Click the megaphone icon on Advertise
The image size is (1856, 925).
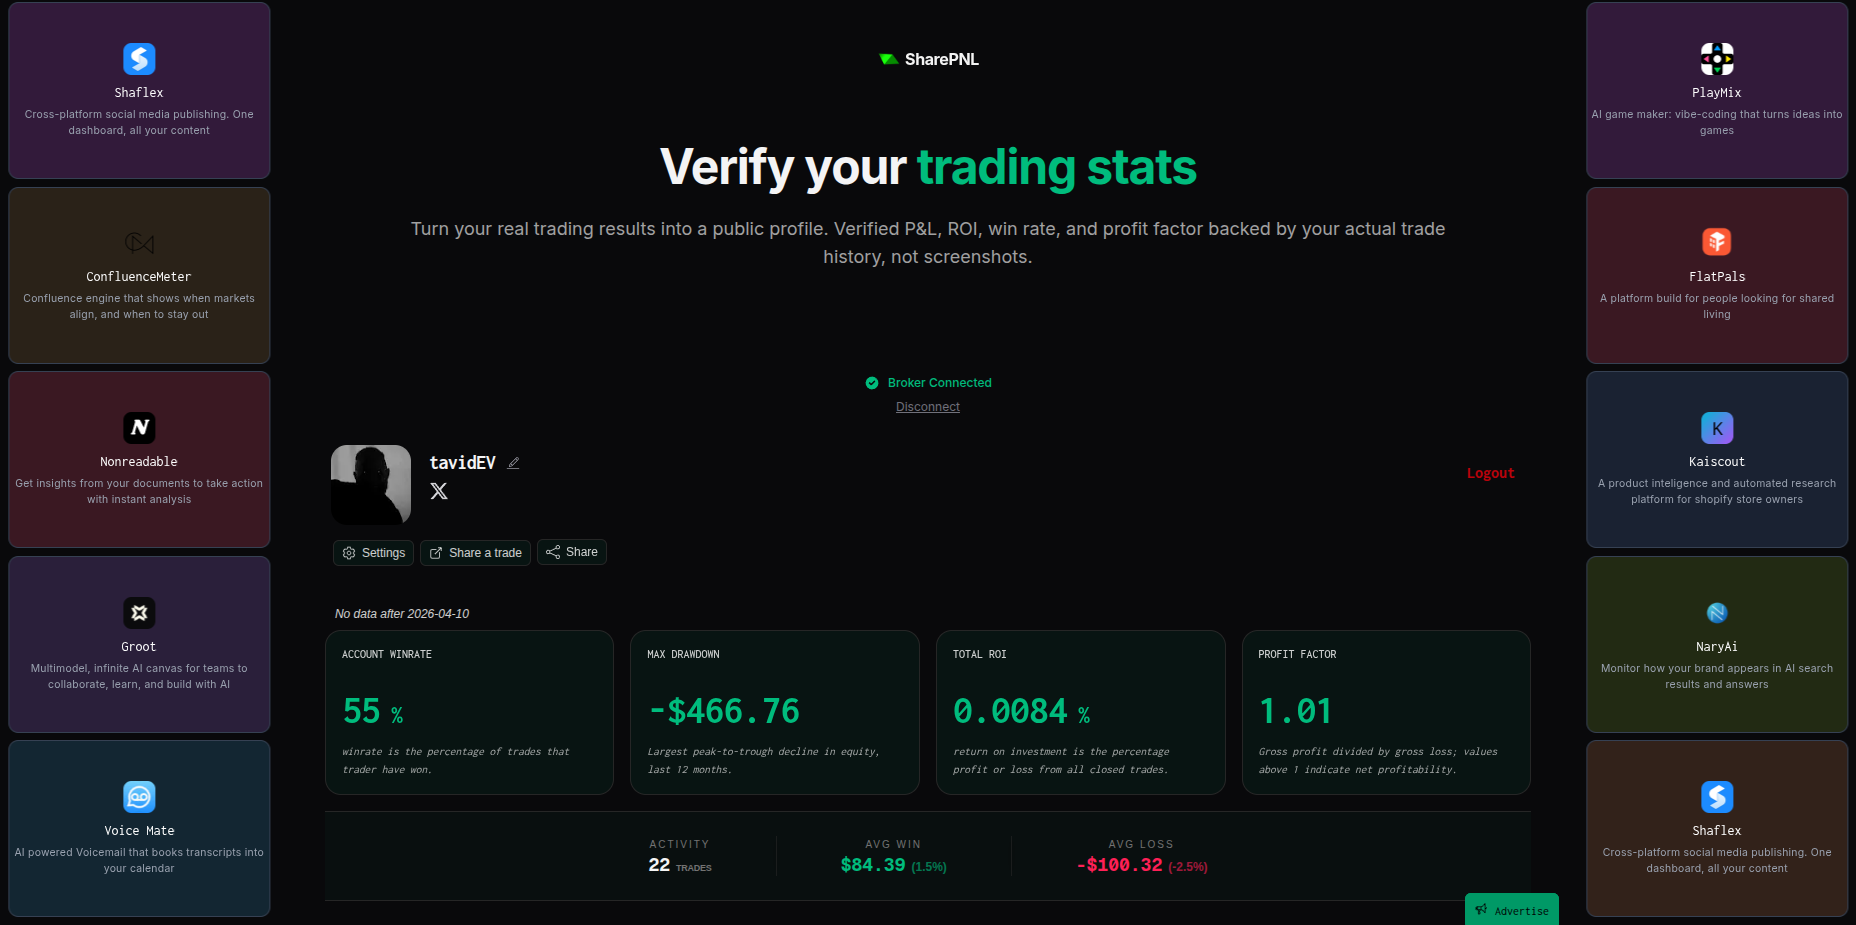(1481, 910)
